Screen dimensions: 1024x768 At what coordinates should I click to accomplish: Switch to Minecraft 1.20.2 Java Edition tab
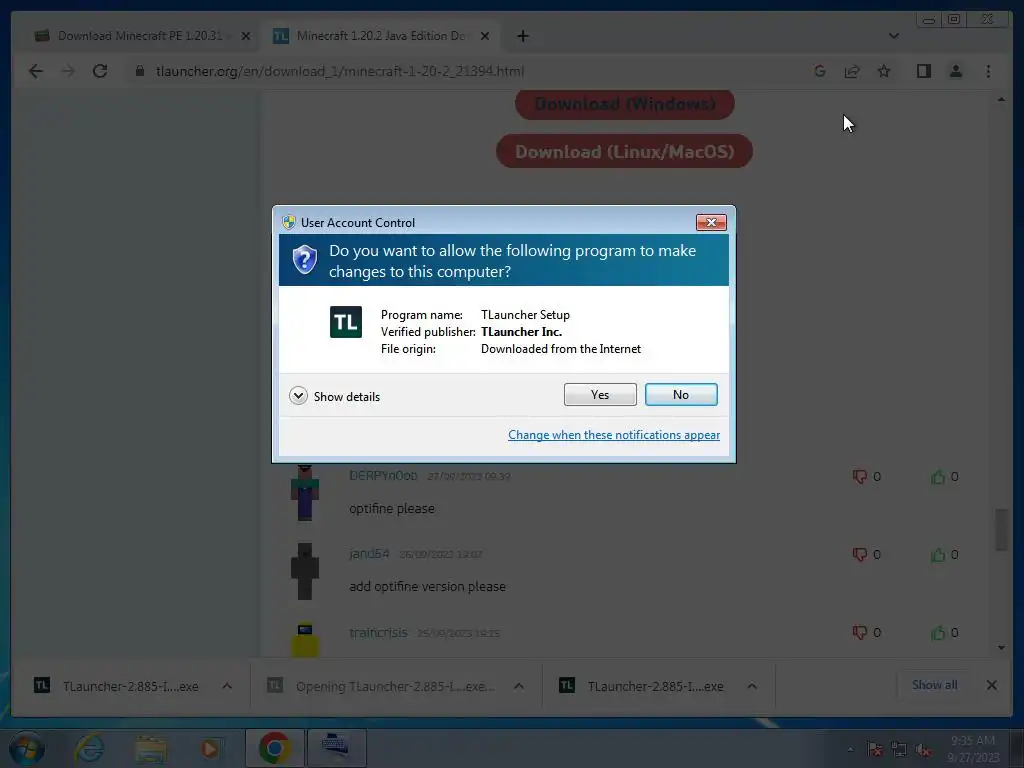[381, 36]
